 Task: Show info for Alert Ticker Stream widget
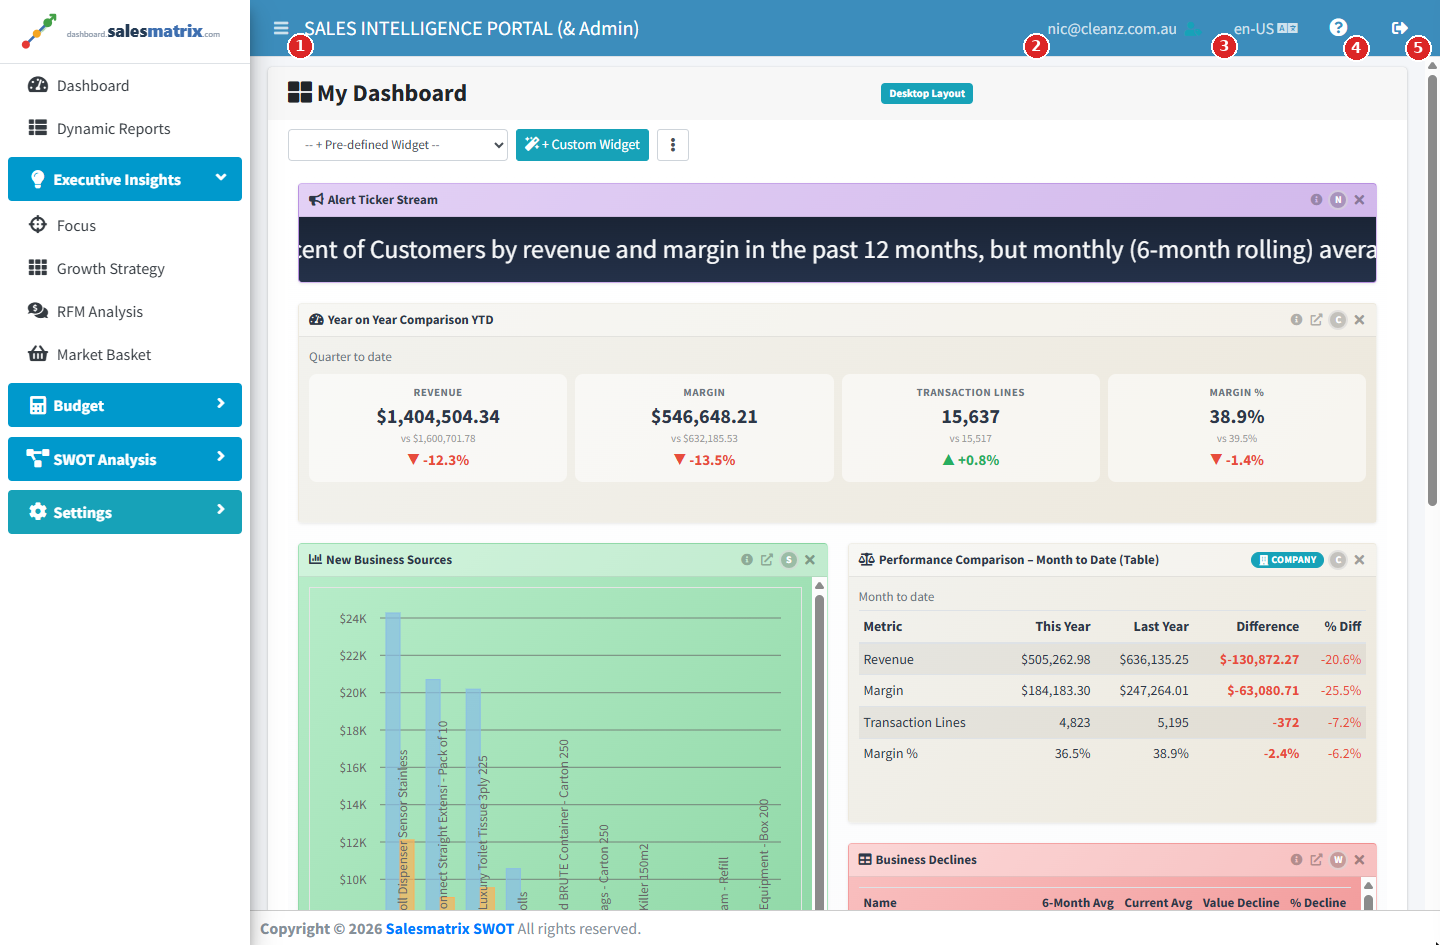click(1316, 200)
